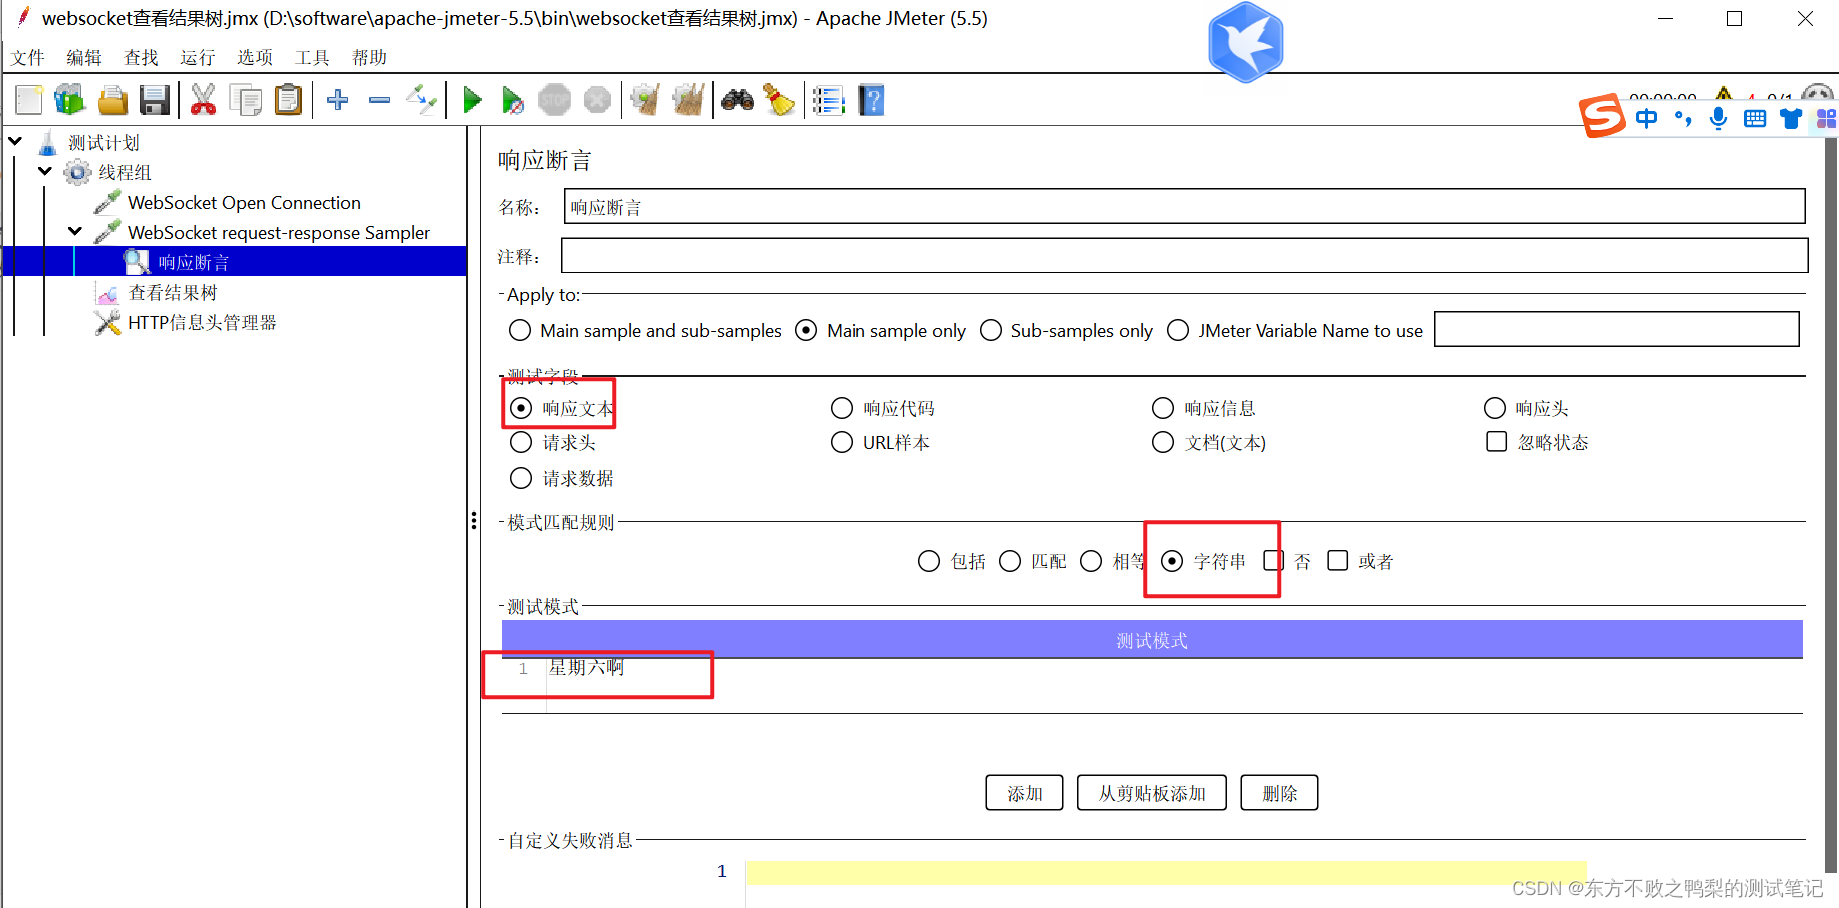This screenshot has height=908, width=1839.
Task: Copy the selected element with the copy icon
Action: pos(245,100)
